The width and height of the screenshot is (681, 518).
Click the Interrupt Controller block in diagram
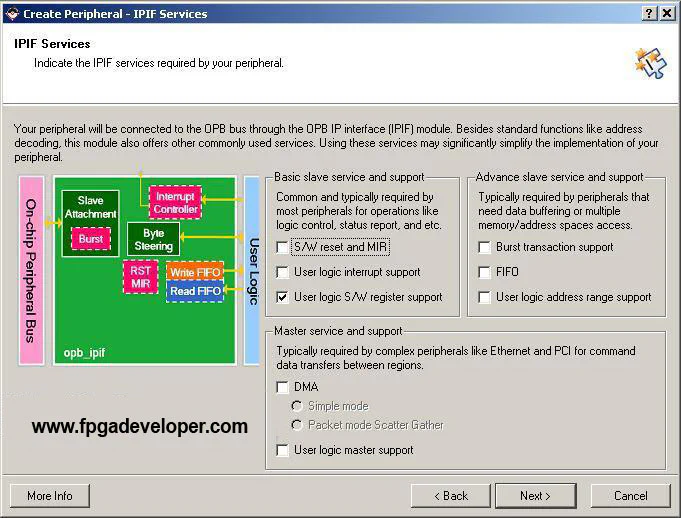(x=175, y=203)
